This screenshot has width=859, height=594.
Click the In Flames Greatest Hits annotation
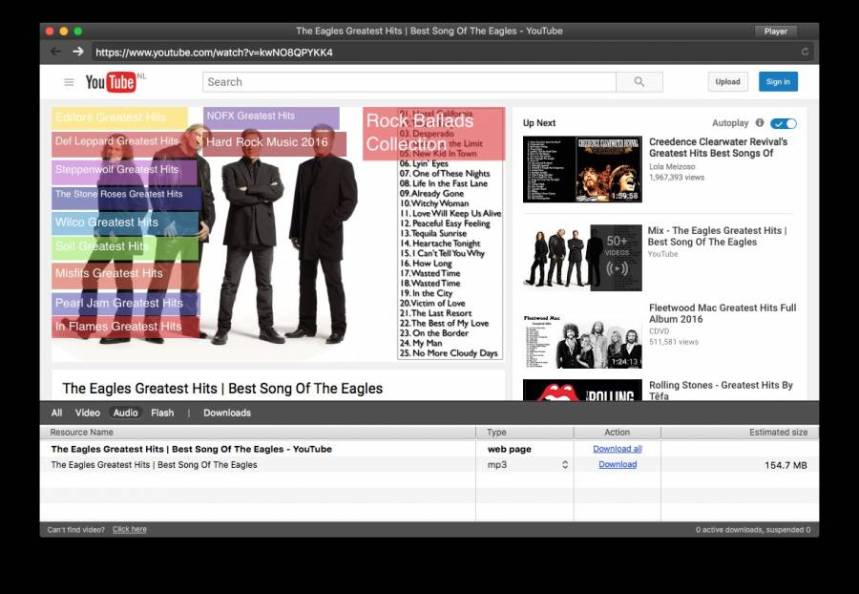point(126,327)
